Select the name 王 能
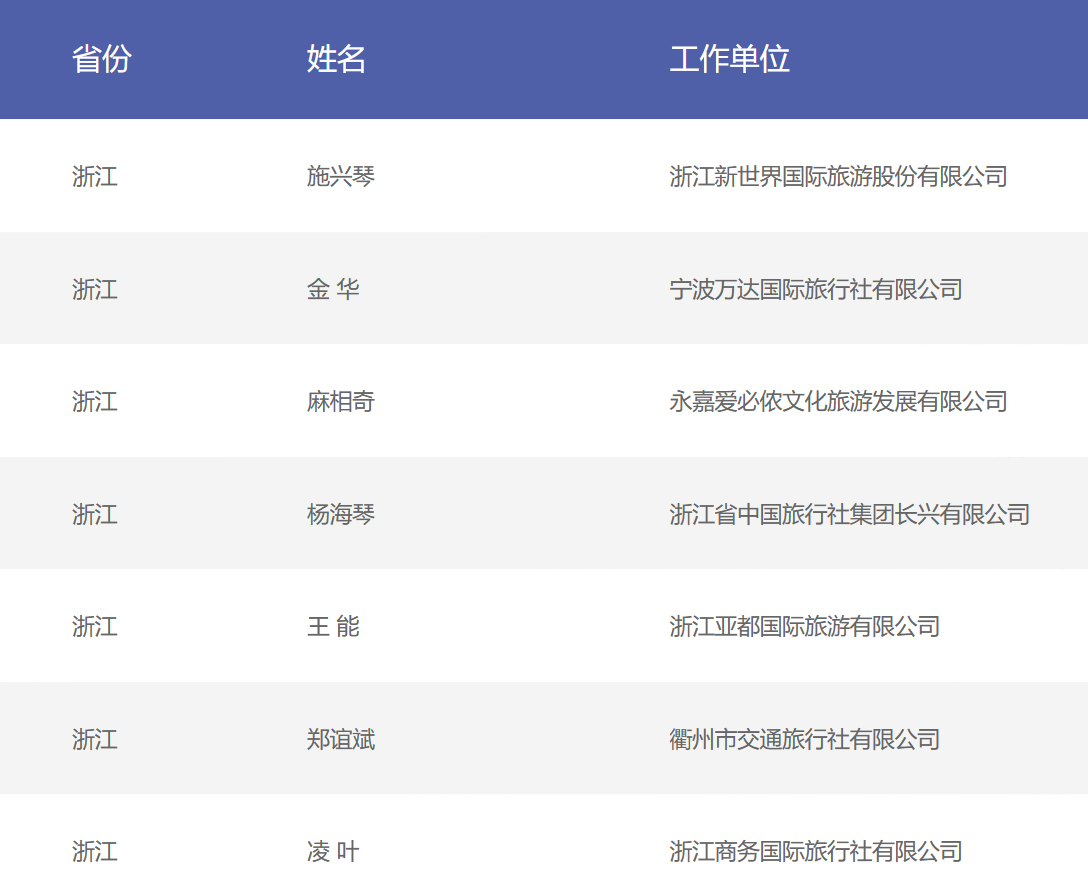 point(334,627)
